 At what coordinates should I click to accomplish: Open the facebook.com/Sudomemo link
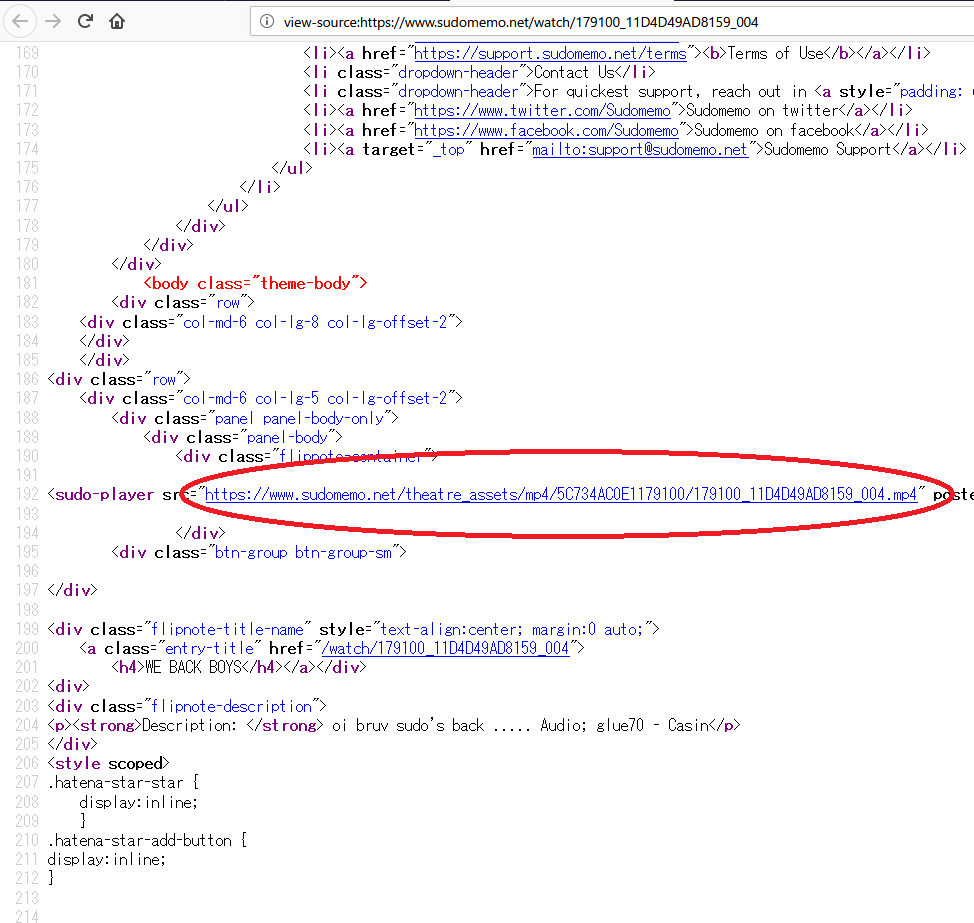pyautogui.click(x=546, y=130)
